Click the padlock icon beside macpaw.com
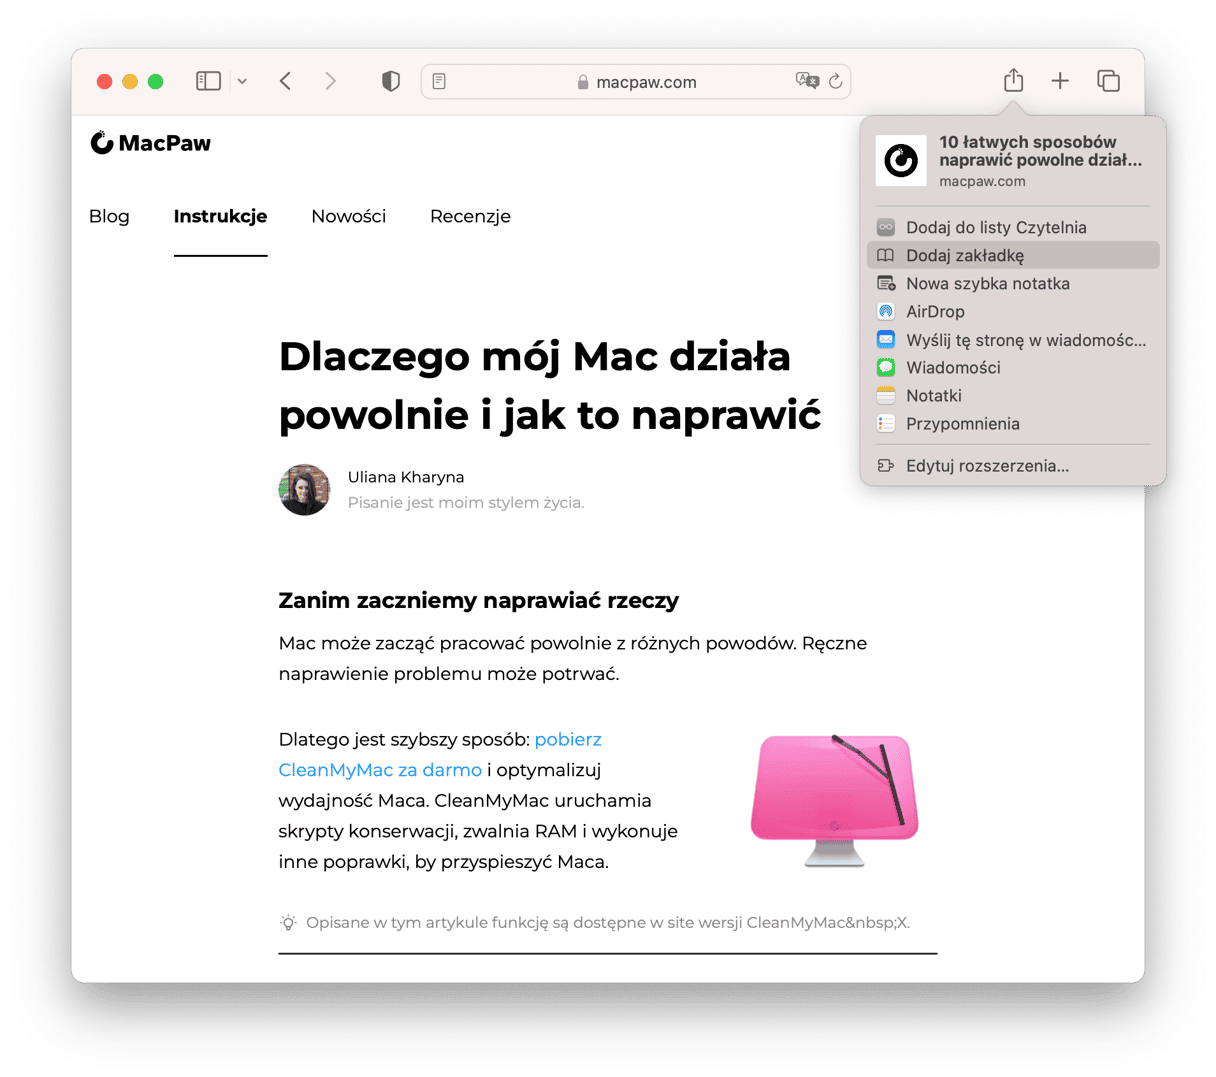Screen dimensions: 1216x1077 pyautogui.click(x=583, y=82)
